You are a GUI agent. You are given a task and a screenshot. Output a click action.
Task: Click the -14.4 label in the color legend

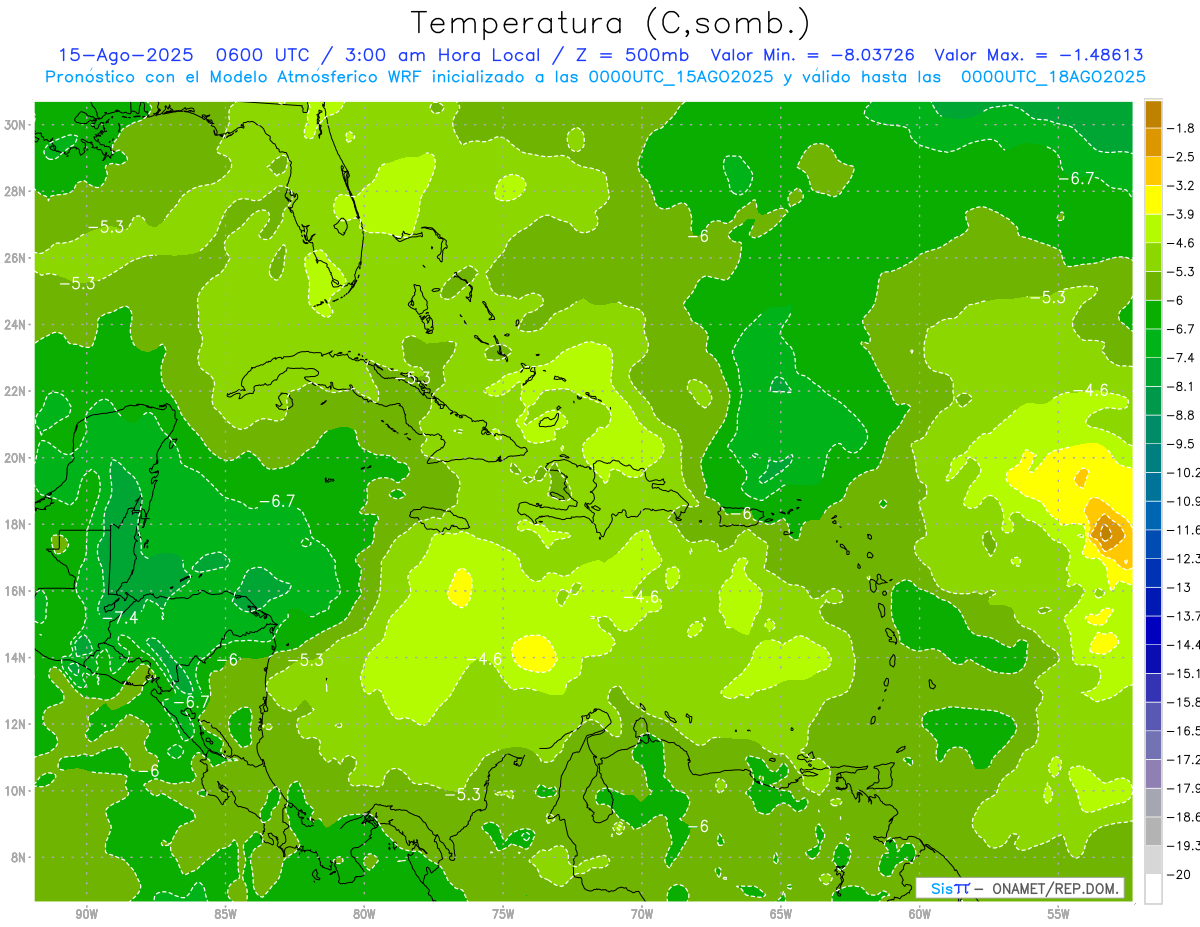point(1185,645)
